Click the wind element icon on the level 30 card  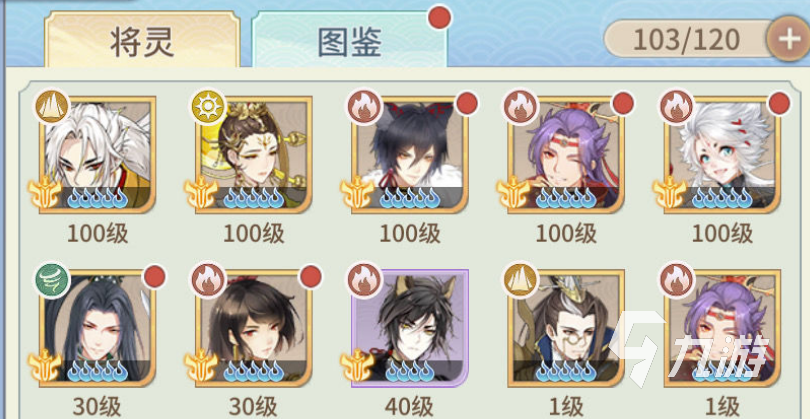52,279
